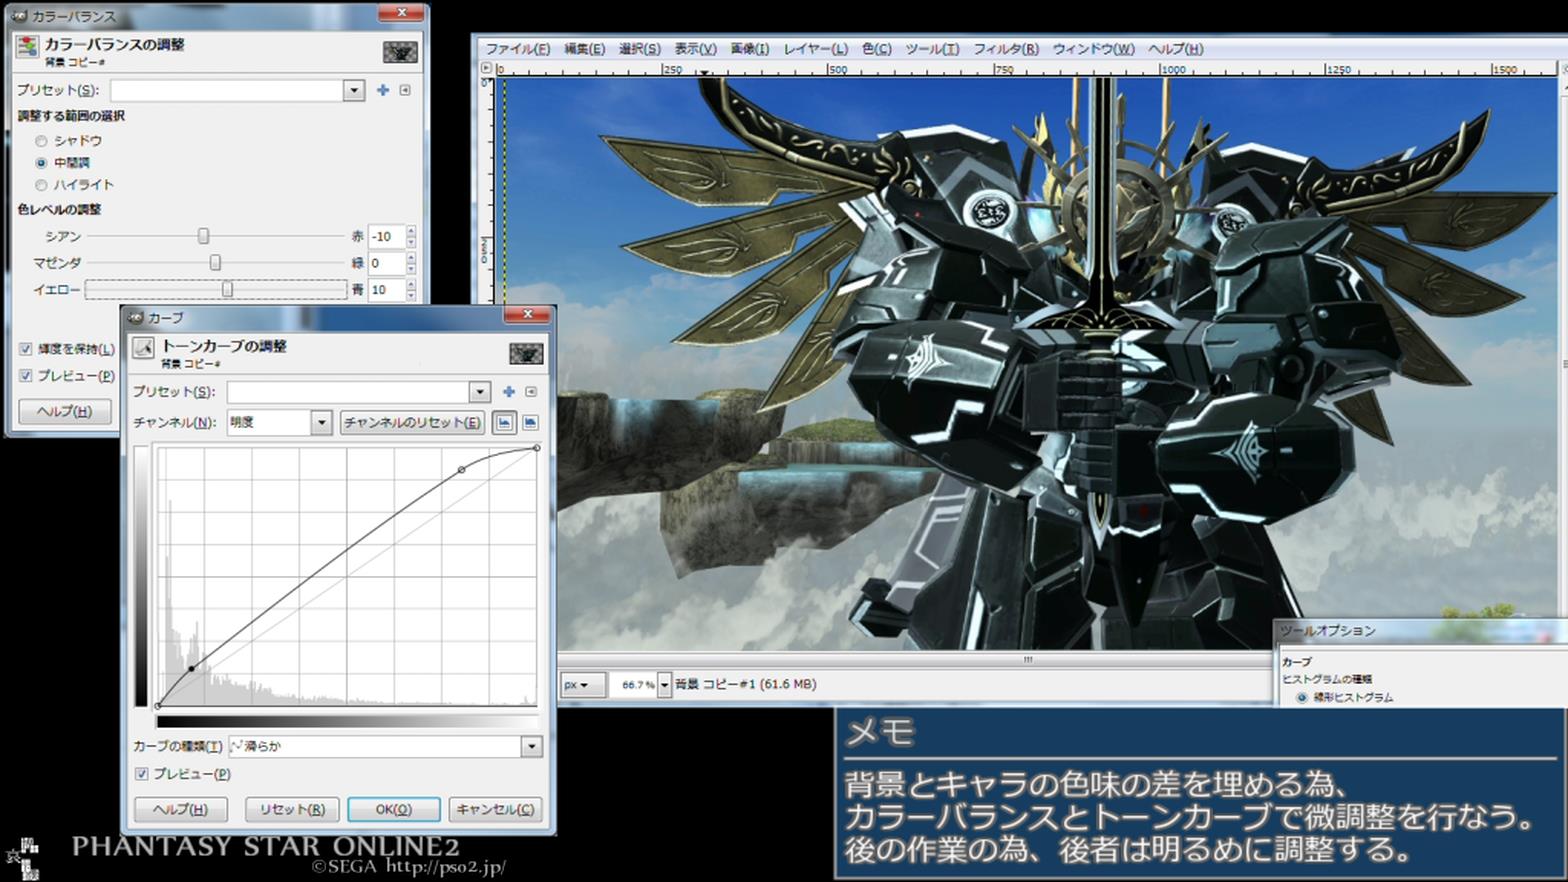This screenshot has width=1568, height=882.
Task: Click Curves tool icon in dialog header
Action: (x=143, y=347)
